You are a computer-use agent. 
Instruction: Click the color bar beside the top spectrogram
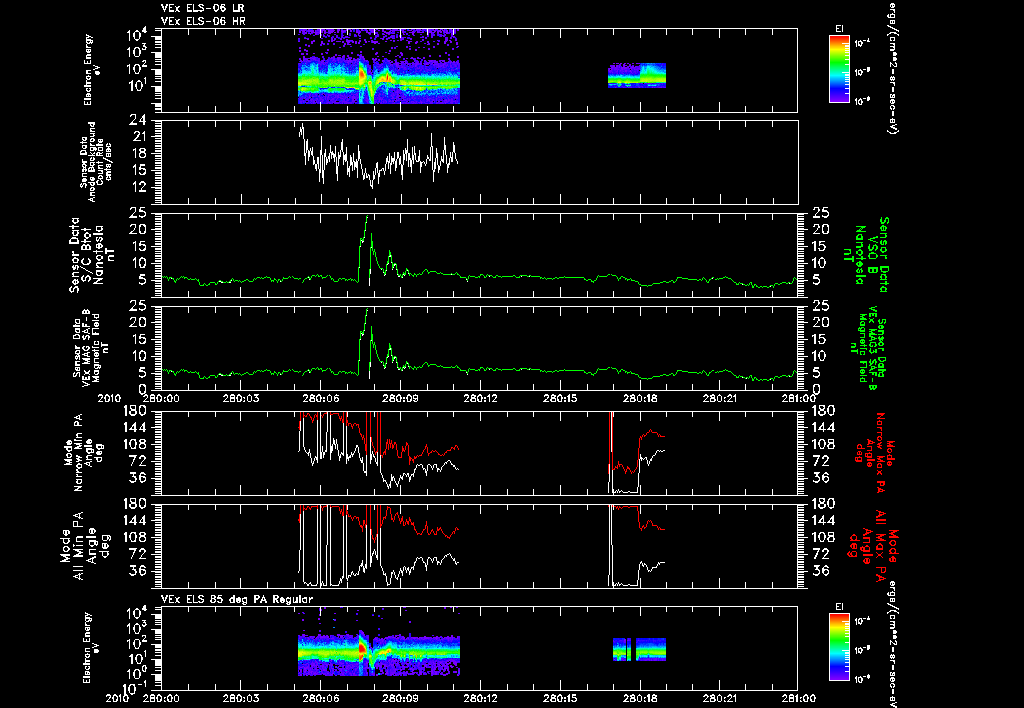pyautogui.click(x=839, y=69)
